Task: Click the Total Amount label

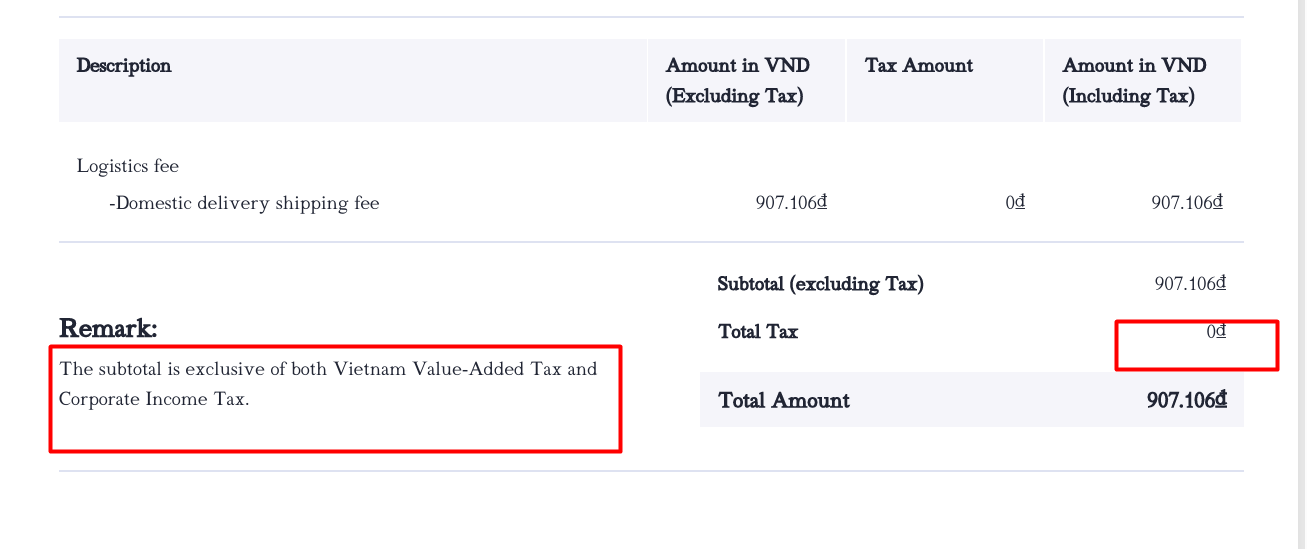Action: [784, 401]
